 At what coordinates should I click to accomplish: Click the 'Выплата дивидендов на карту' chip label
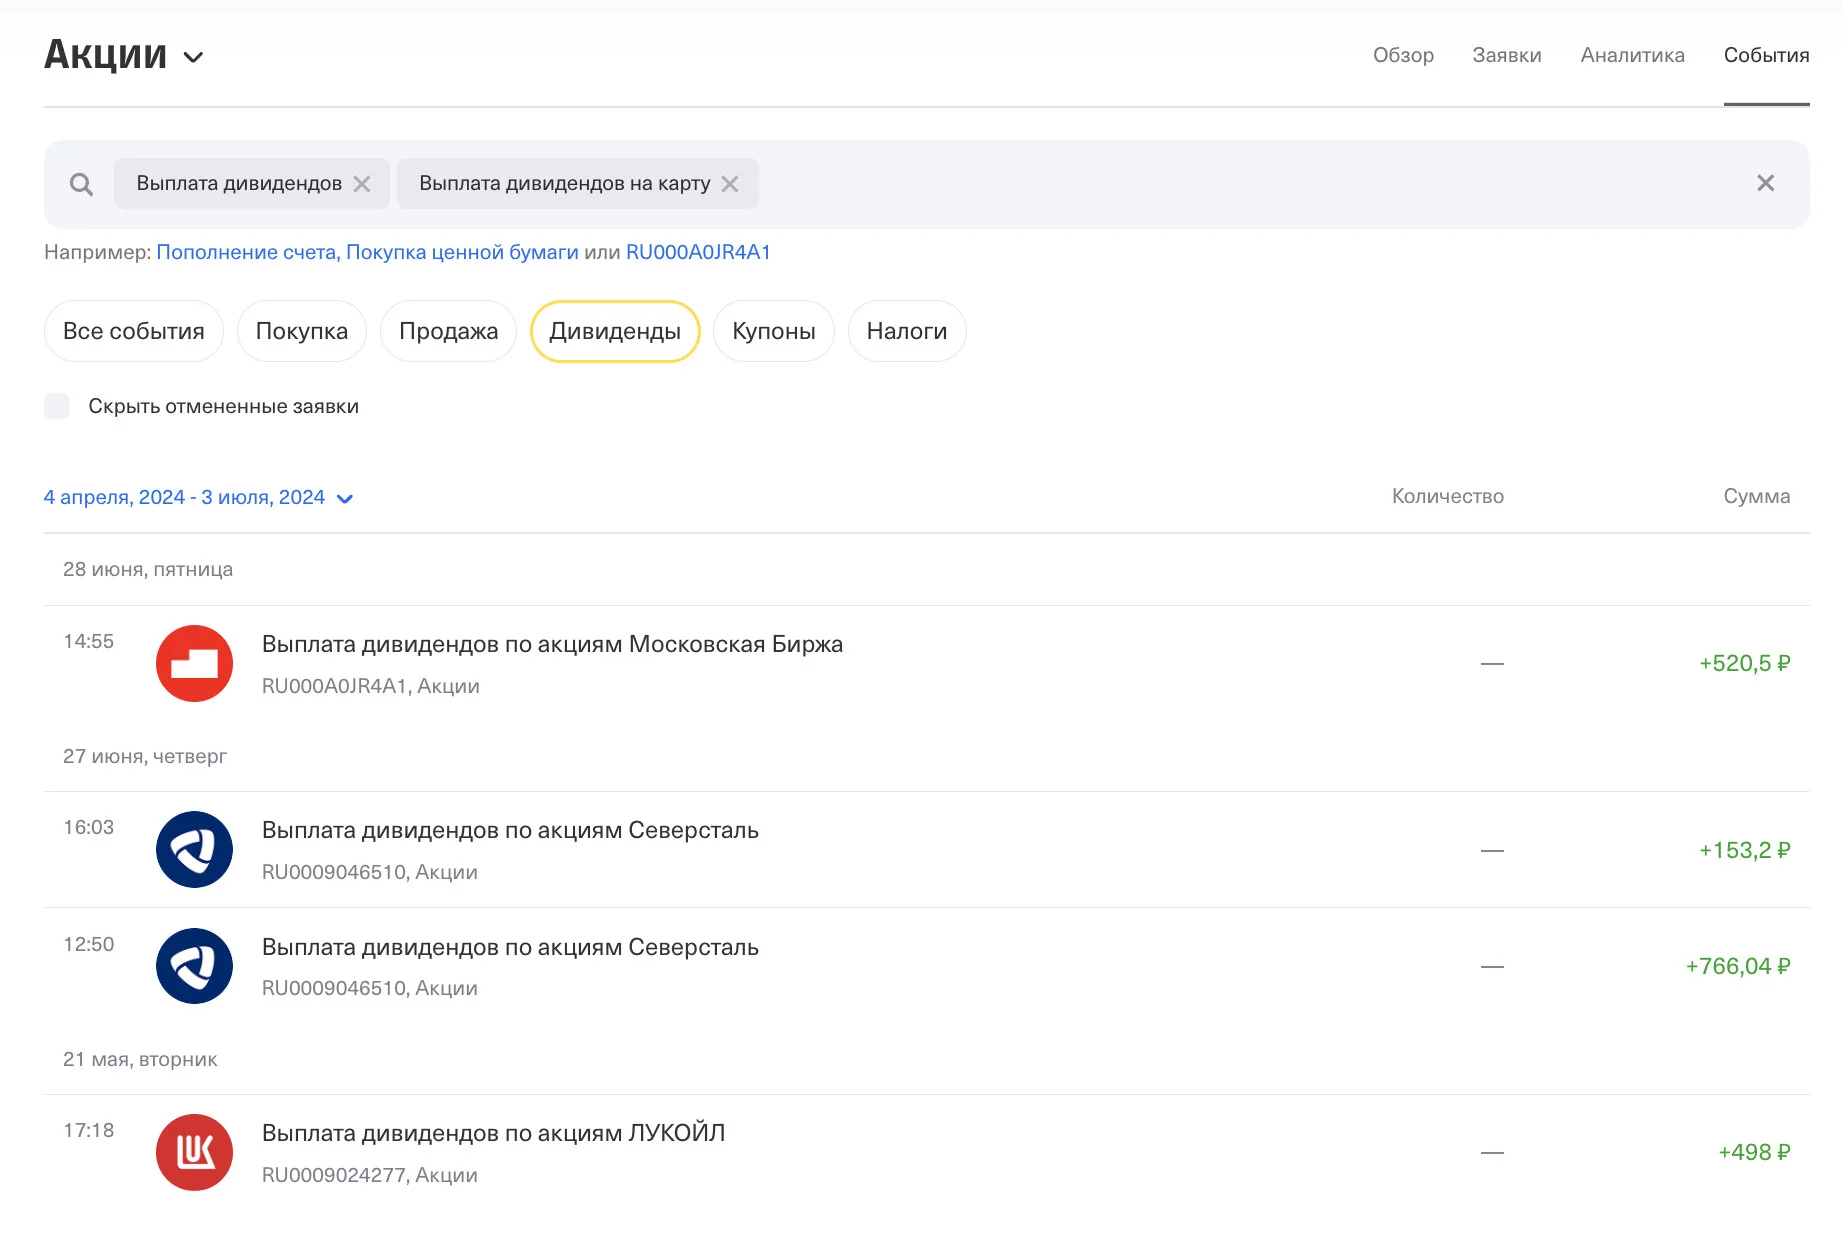tap(565, 184)
